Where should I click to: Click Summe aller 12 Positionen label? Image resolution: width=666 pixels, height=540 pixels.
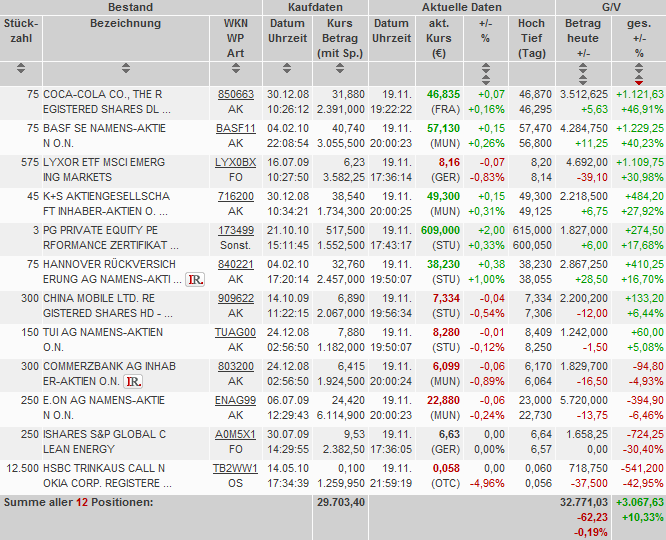tap(79, 502)
